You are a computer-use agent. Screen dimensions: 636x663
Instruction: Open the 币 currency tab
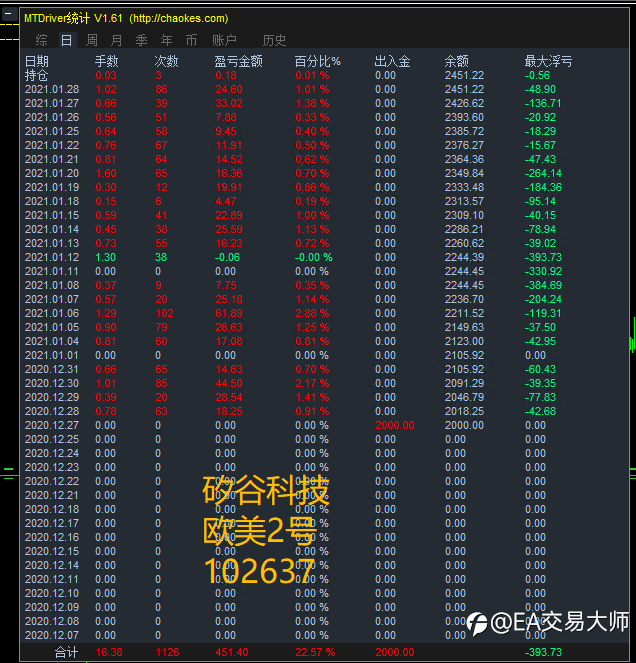click(x=191, y=40)
